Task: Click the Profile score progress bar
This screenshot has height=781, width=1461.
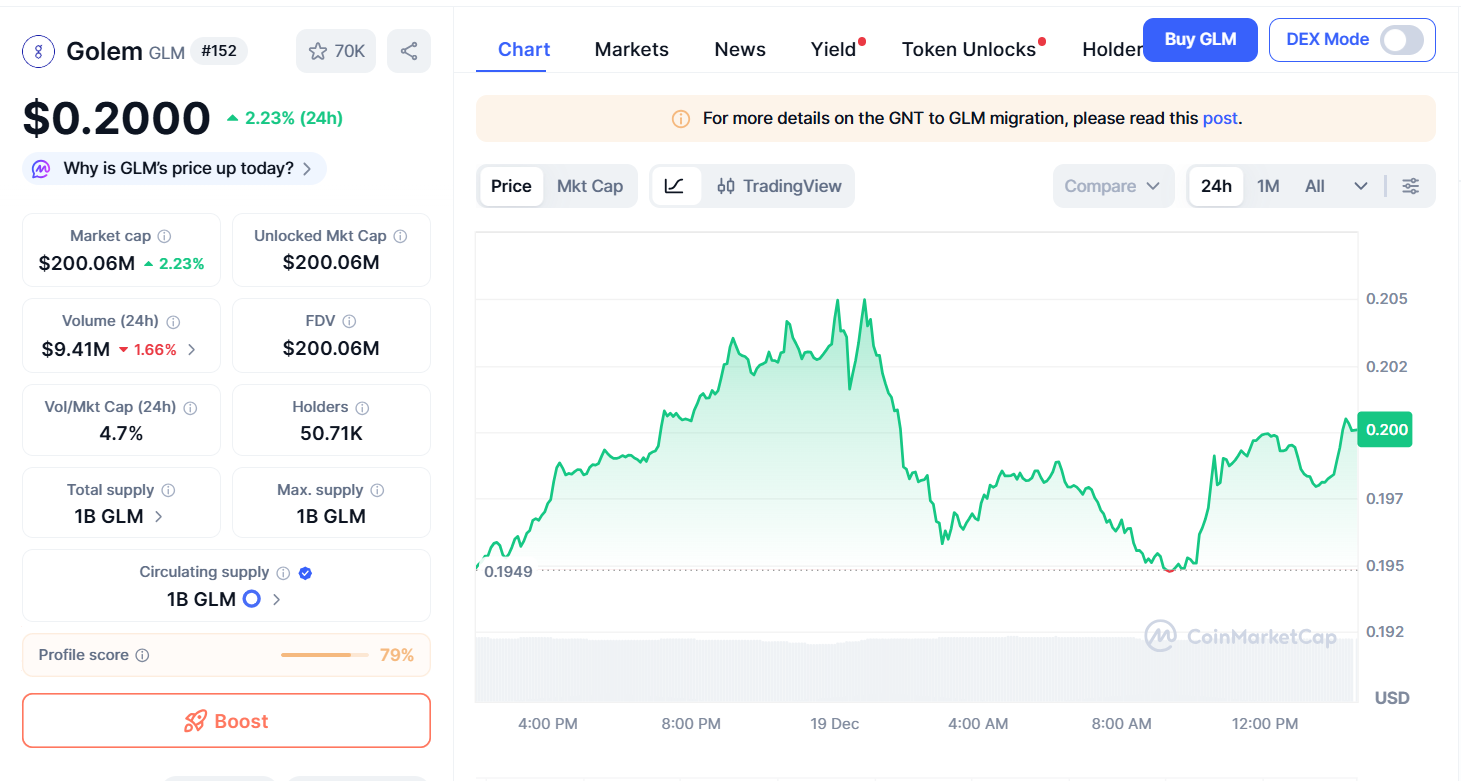Action: [x=323, y=654]
